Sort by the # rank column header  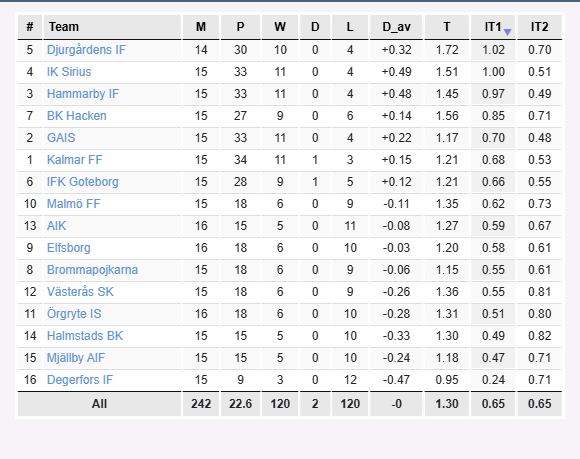30,27
